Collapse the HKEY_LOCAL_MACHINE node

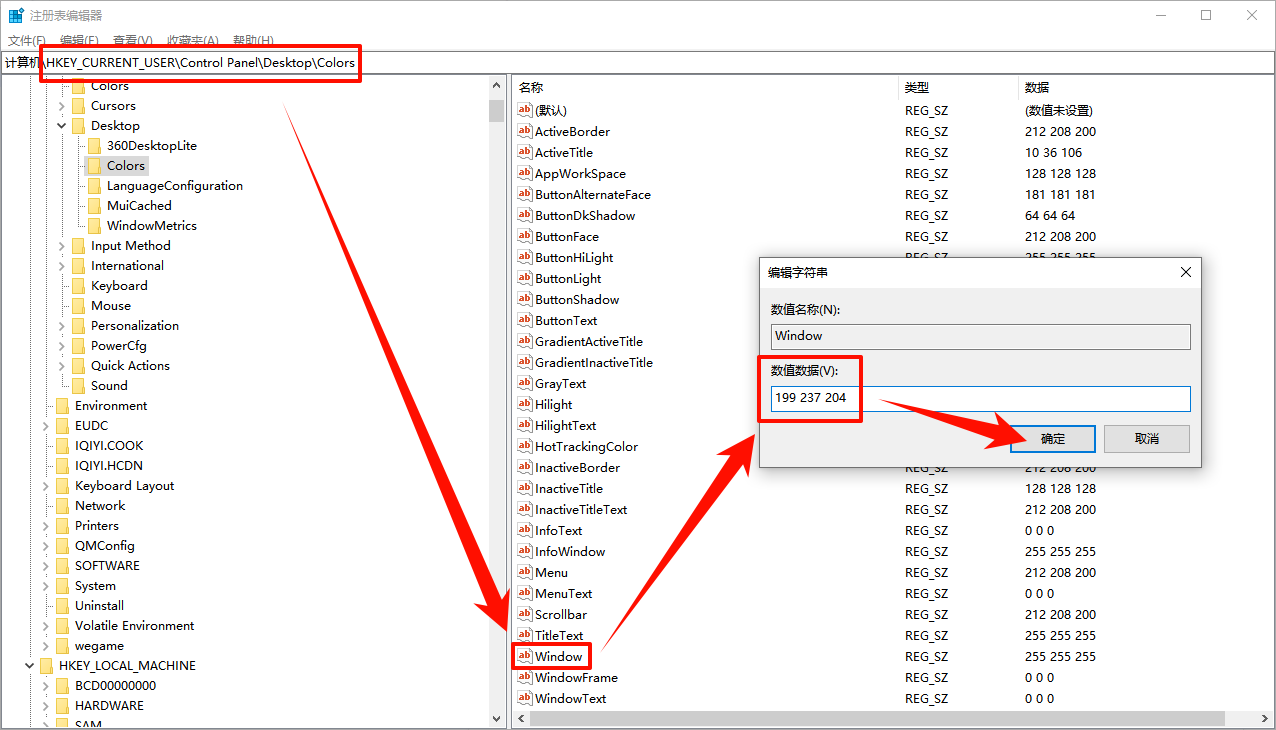[30, 665]
